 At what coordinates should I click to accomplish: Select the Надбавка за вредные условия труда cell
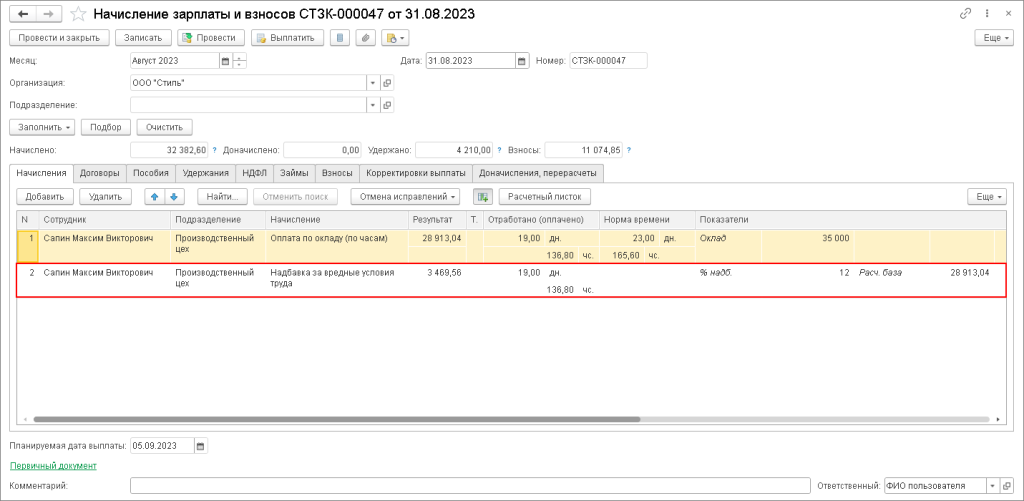click(336, 279)
